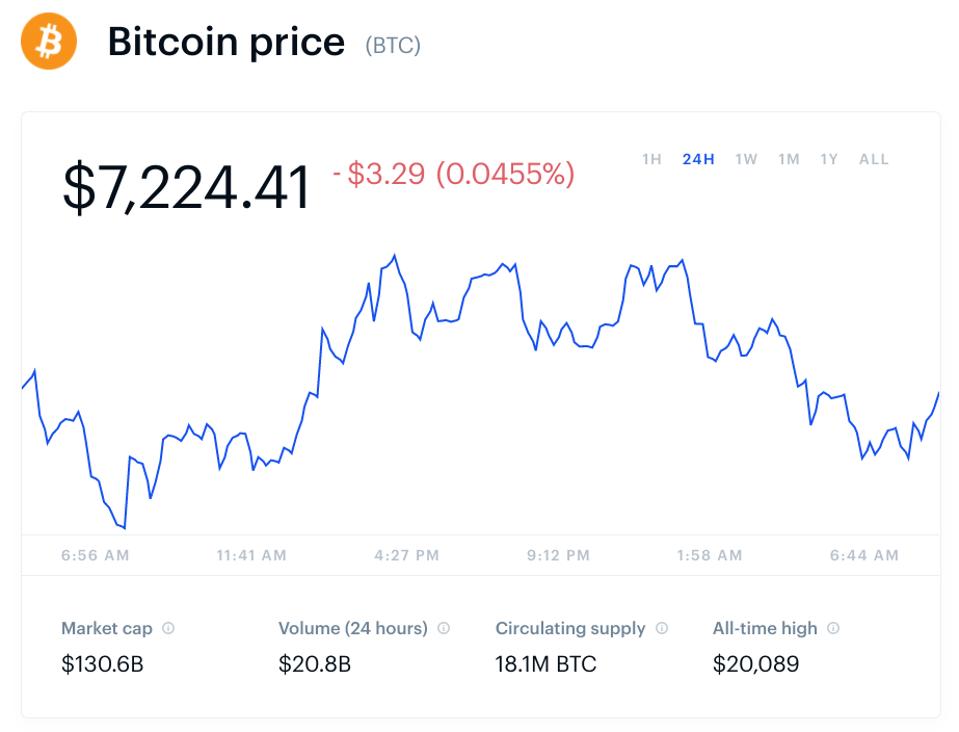Image resolution: width=959 pixels, height=732 pixels.
Task: View the 1Y price history
Action: click(828, 159)
